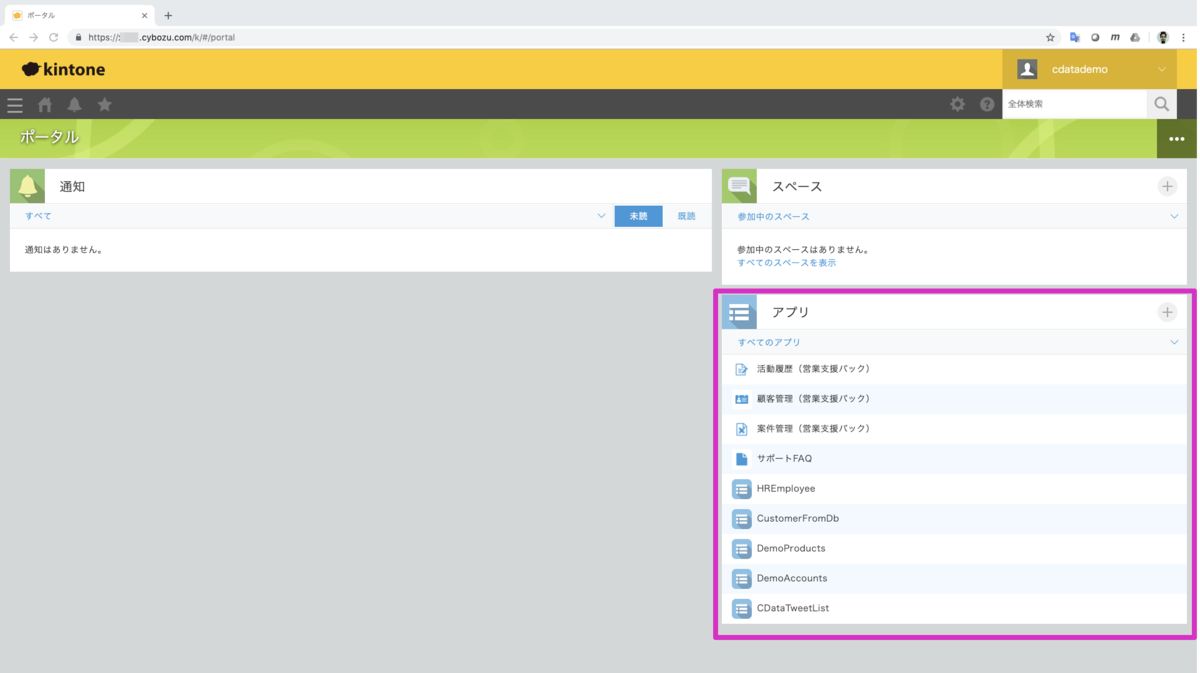Image resolution: width=1200 pixels, height=673 pixels.
Task: Open the portal options three-dot menu
Action: [1176, 139]
